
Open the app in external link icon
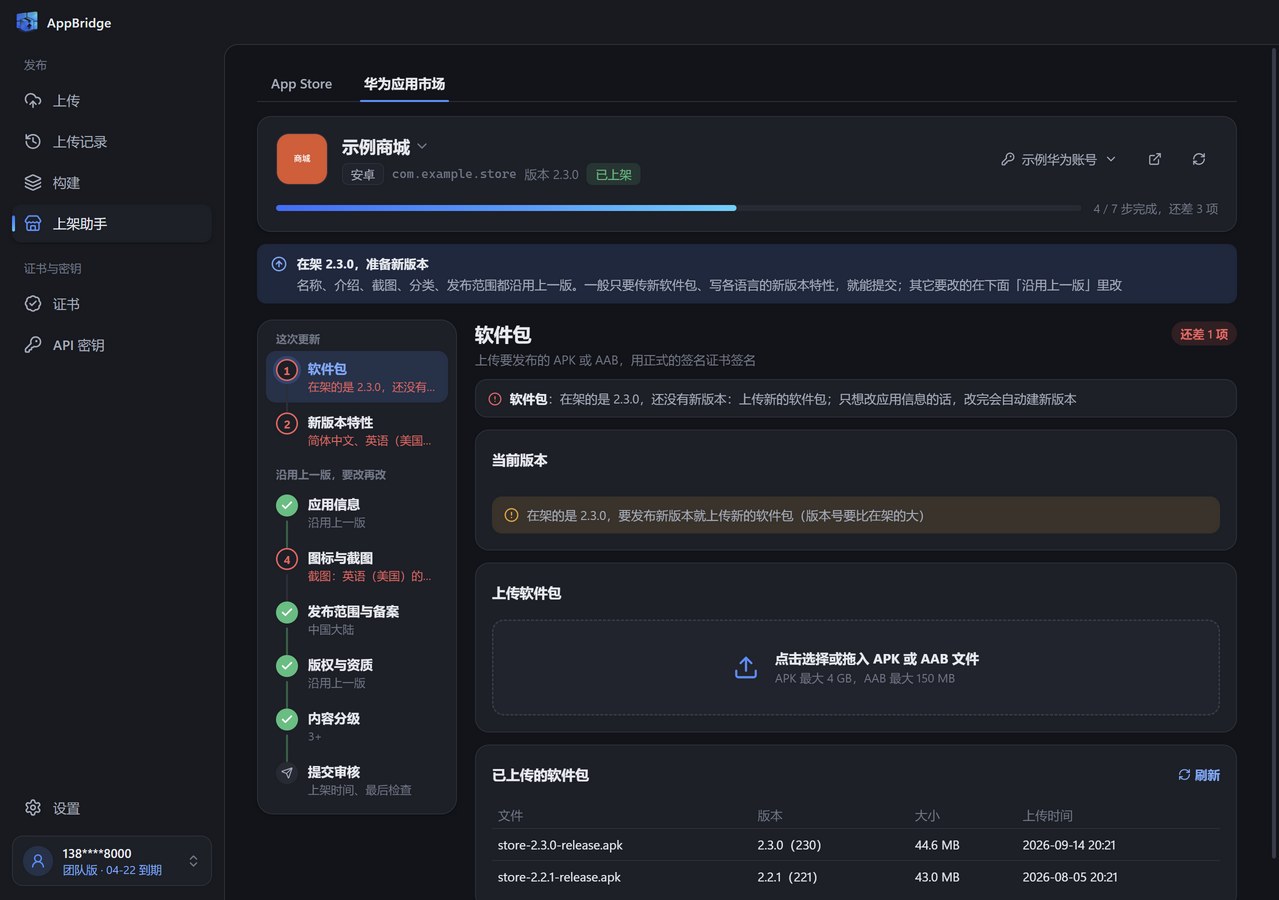[1155, 159]
